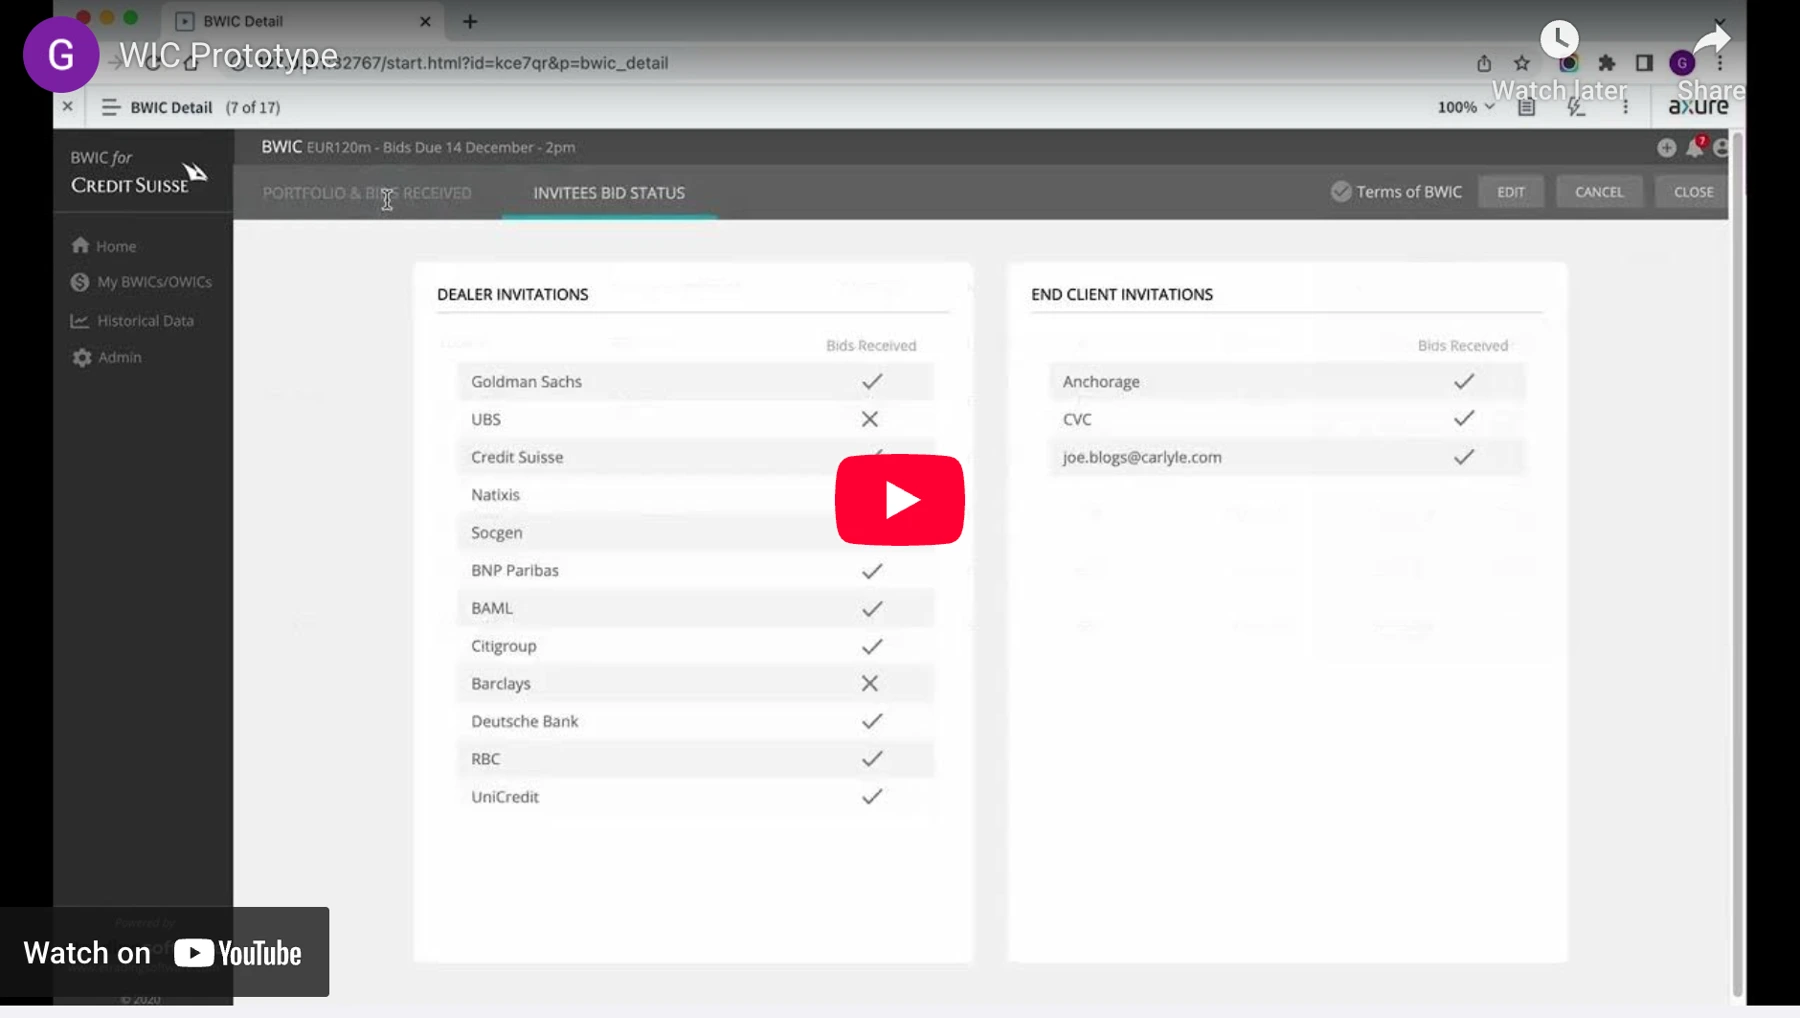This screenshot has width=1800, height=1018.
Task: Click the plus add icon in header
Action: click(x=1666, y=148)
